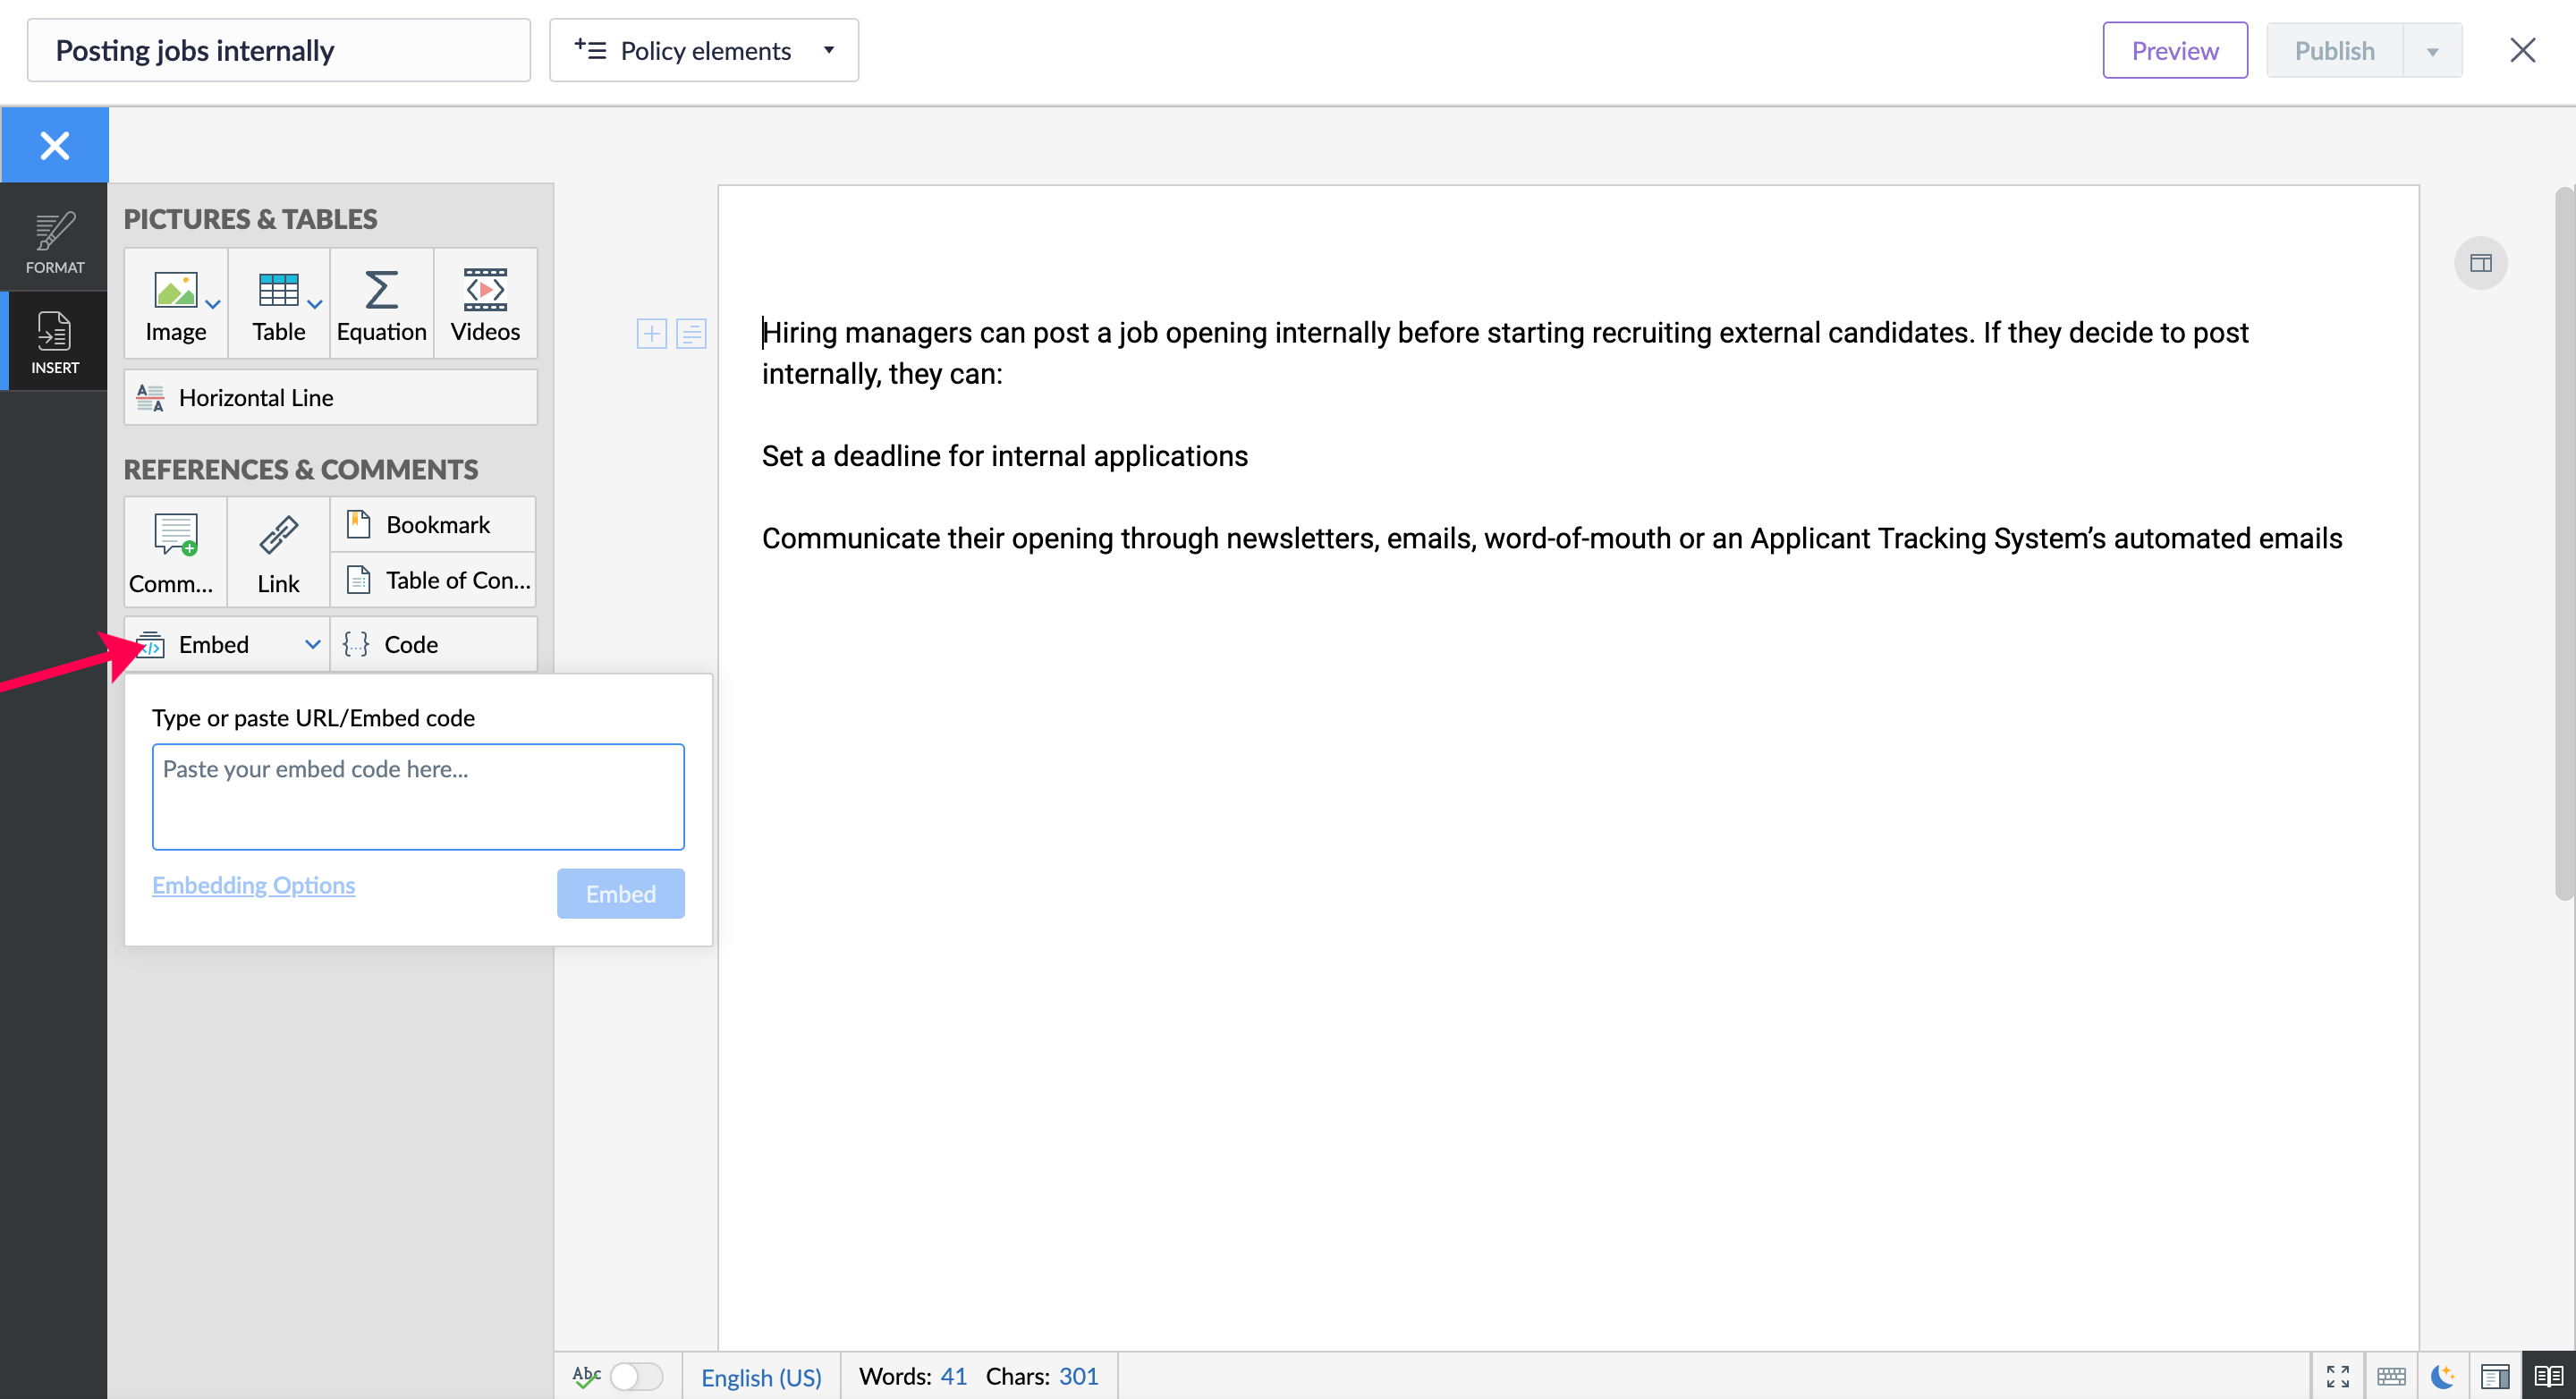The image size is (2576, 1399).
Task: Toggle the spell check switch
Action: pos(635,1376)
